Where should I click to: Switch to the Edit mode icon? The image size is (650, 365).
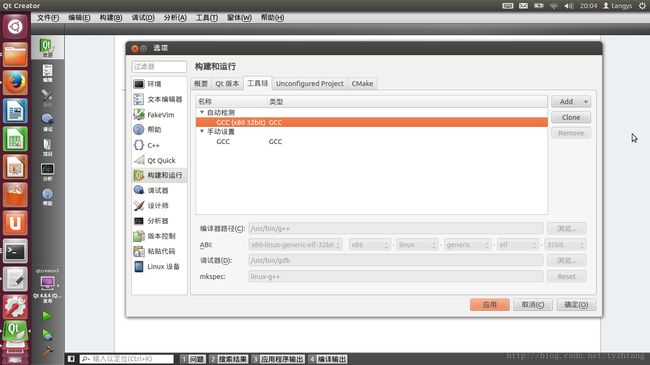coord(47,73)
